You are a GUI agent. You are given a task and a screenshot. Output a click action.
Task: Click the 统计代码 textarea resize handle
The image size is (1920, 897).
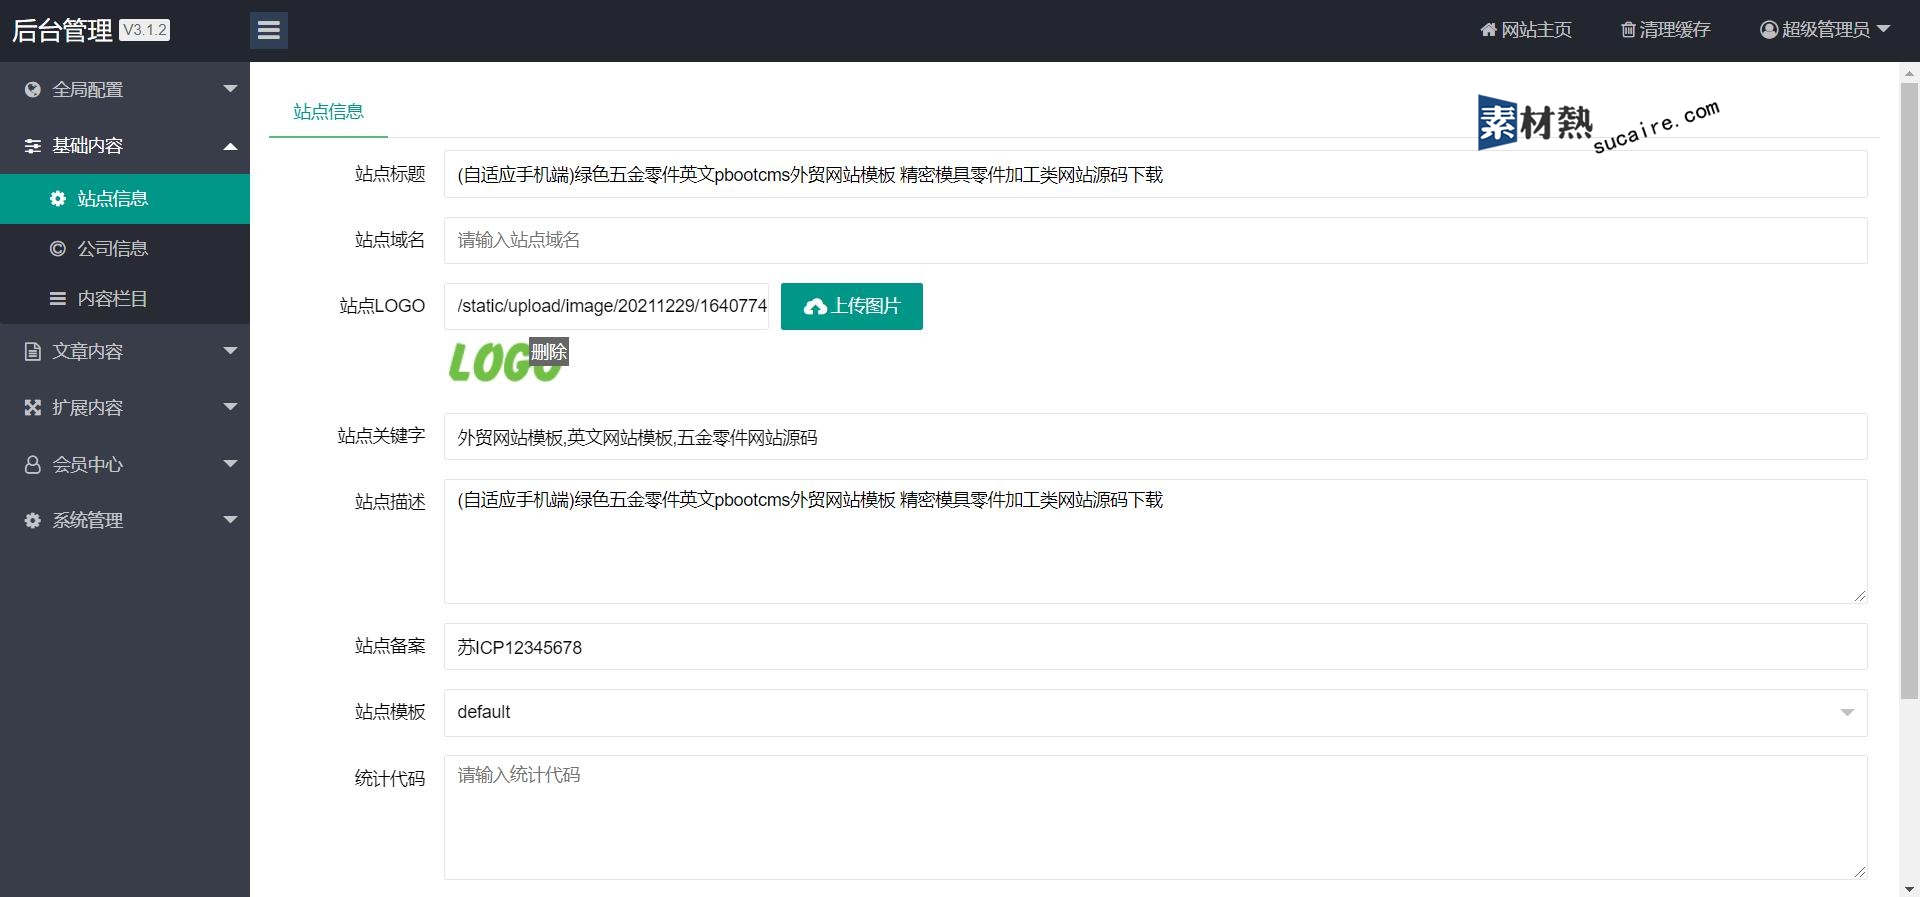(1859, 871)
